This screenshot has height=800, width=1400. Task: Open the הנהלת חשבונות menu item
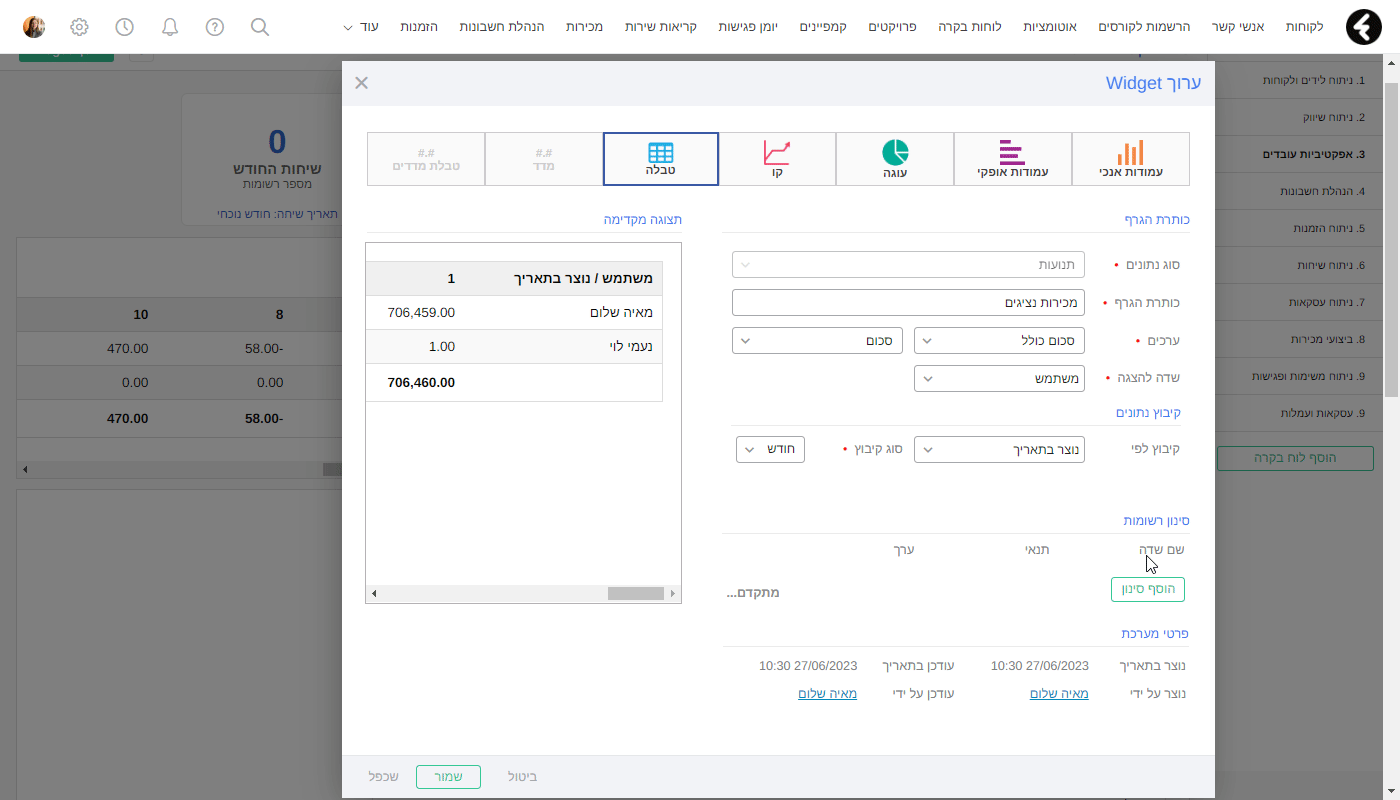point(502,27)
